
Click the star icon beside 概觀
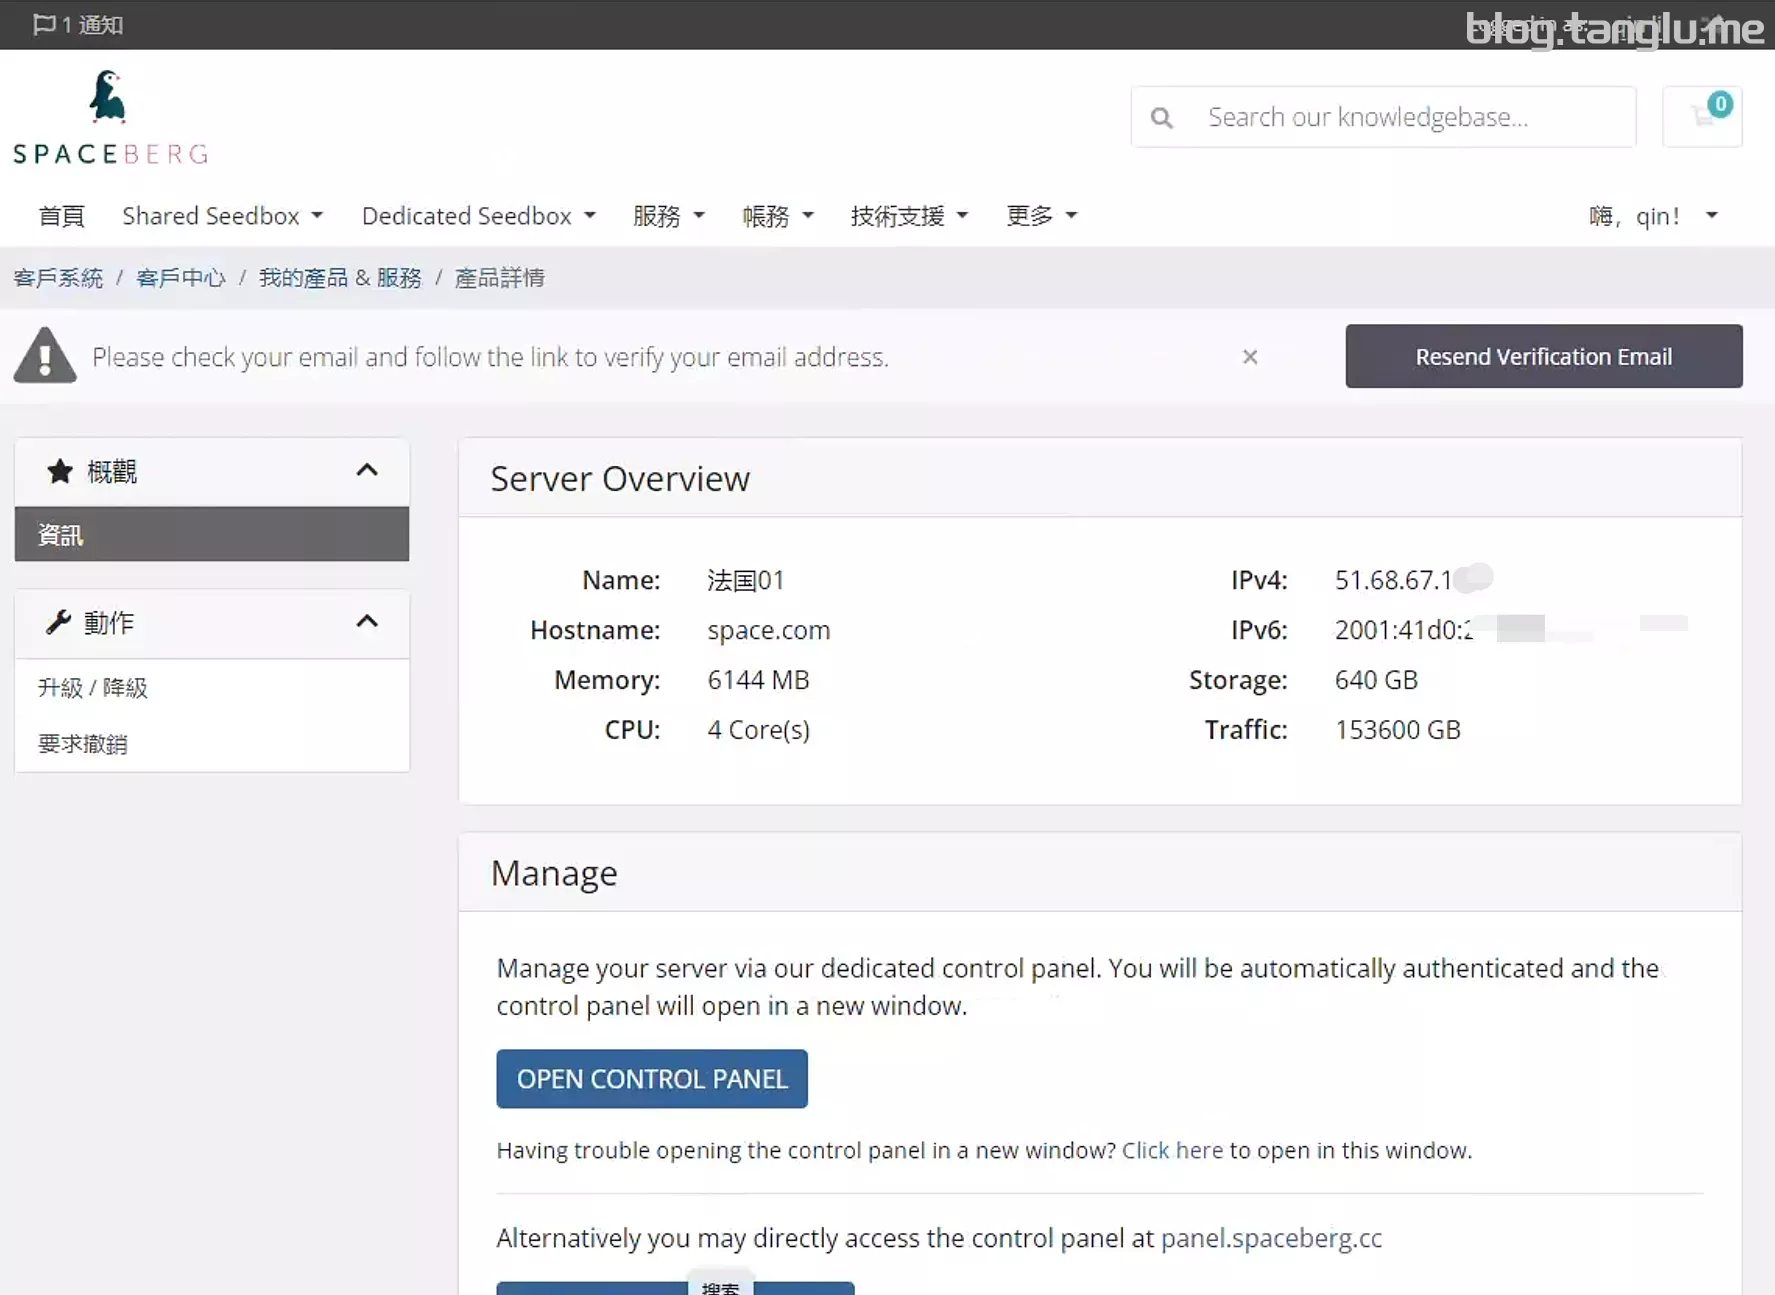click(x=60, y=471)
